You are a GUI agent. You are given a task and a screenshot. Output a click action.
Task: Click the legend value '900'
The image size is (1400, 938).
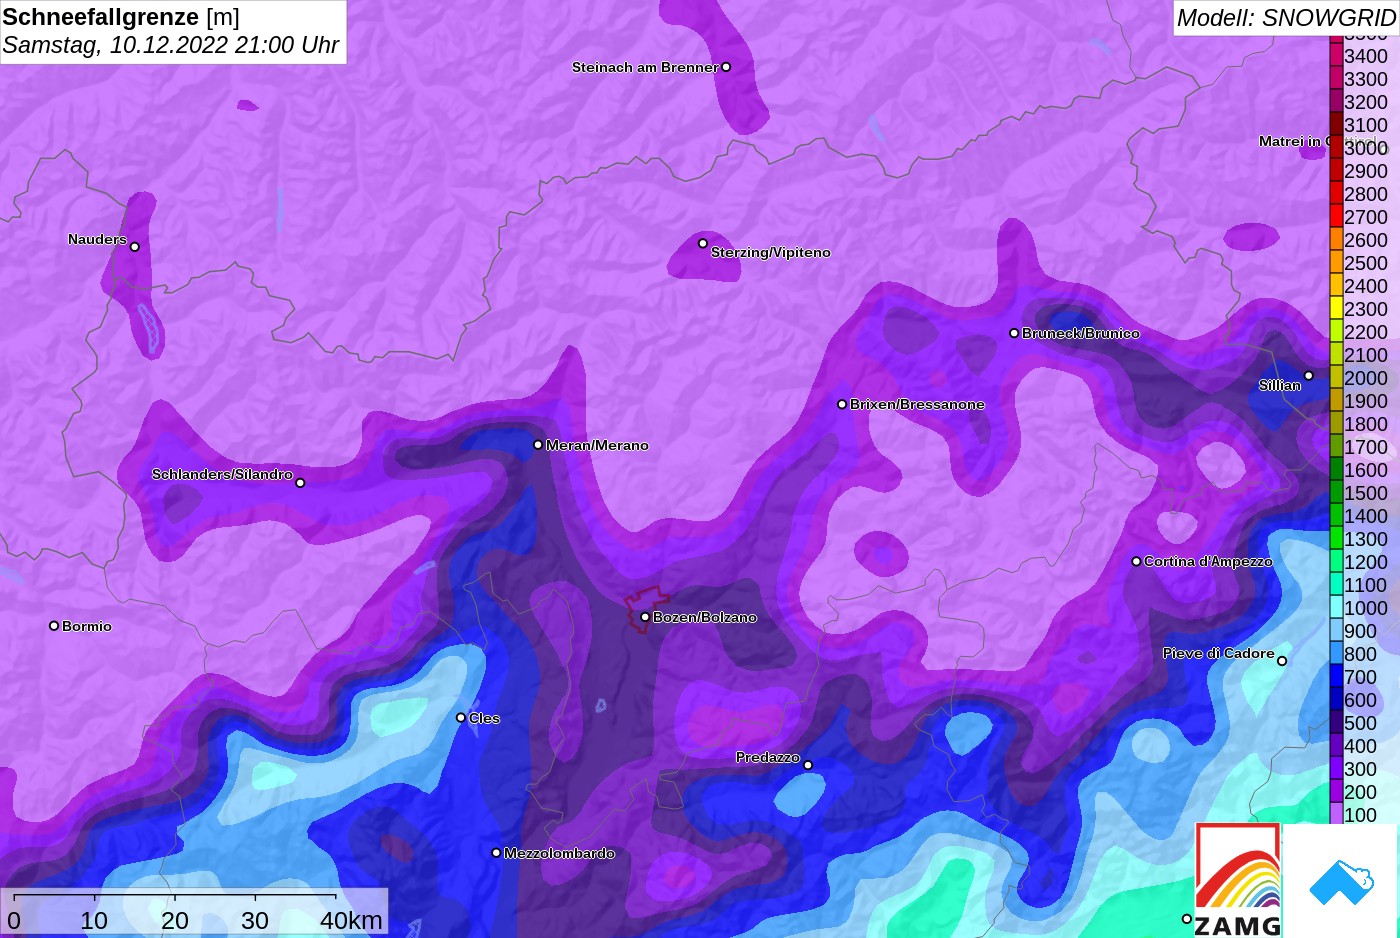(1360, 631)
